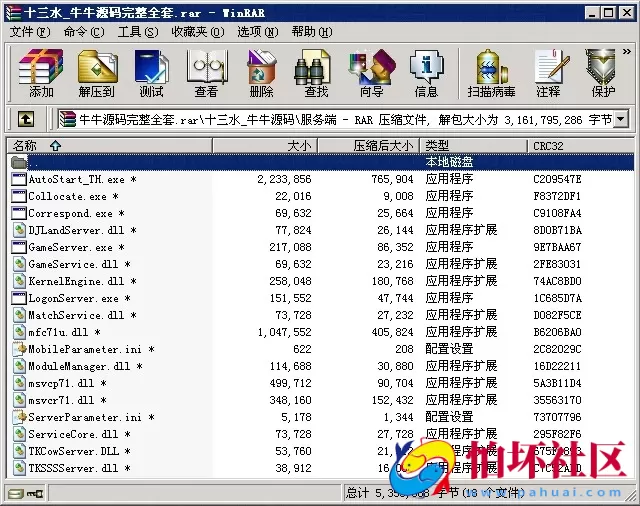Screen dimensions: 640x506
Task: Click the Extract To (解压到) icon
Action: pos(97,73)
